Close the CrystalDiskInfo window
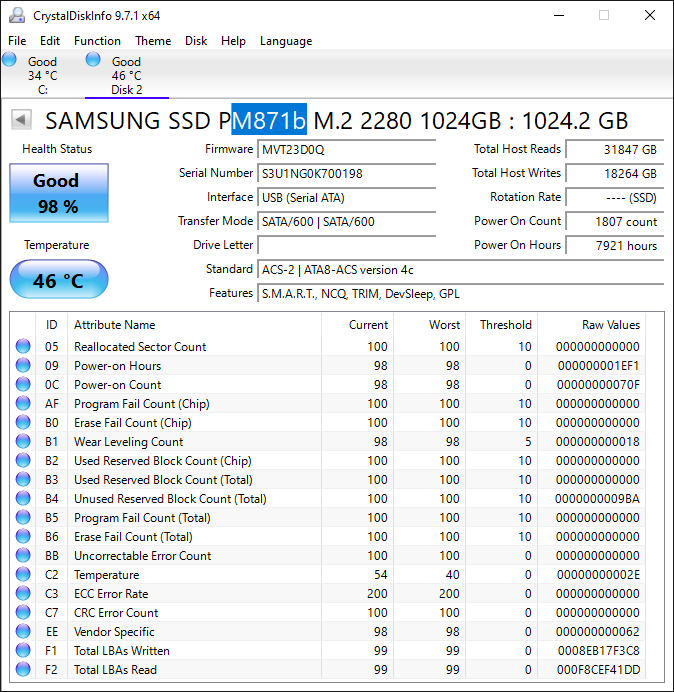The width and height of the screenshot is (674, 692). point(650,15)
